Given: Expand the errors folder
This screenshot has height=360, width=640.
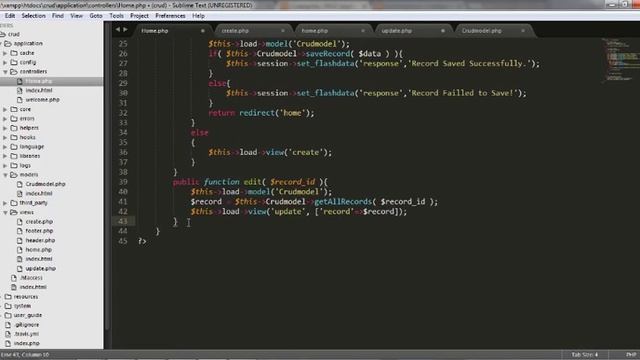Looking at the screenshot, I should coord(5,118).
